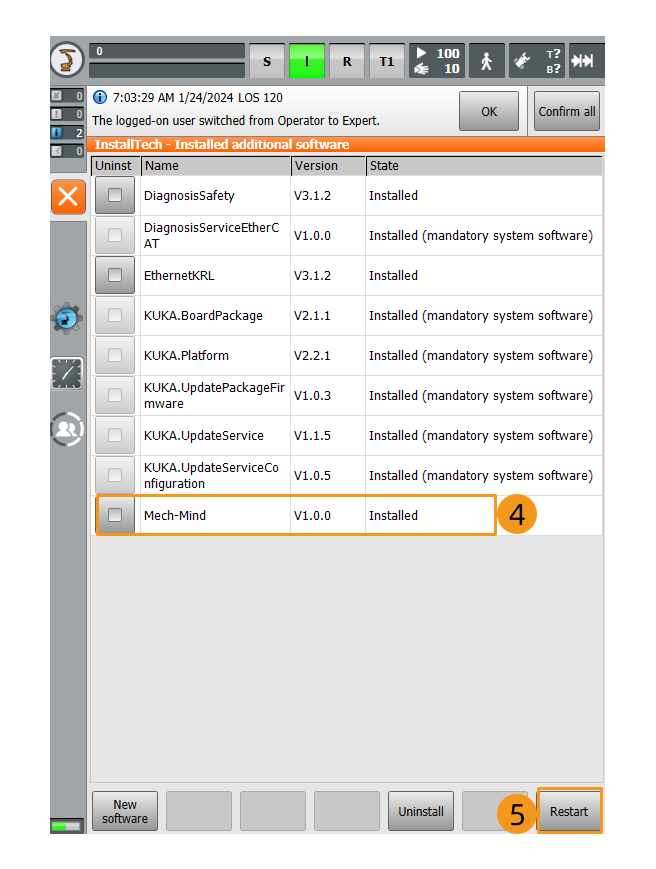Image resolution: width=656 pixels, height=869 pixels.
Task: Click the bottom message counter in sidebar
Action: point(67,151)
